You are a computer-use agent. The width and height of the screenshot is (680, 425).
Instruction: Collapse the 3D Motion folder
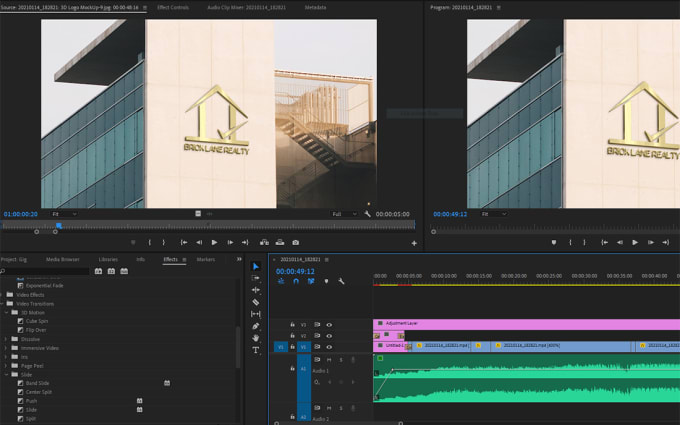point(7,312)
